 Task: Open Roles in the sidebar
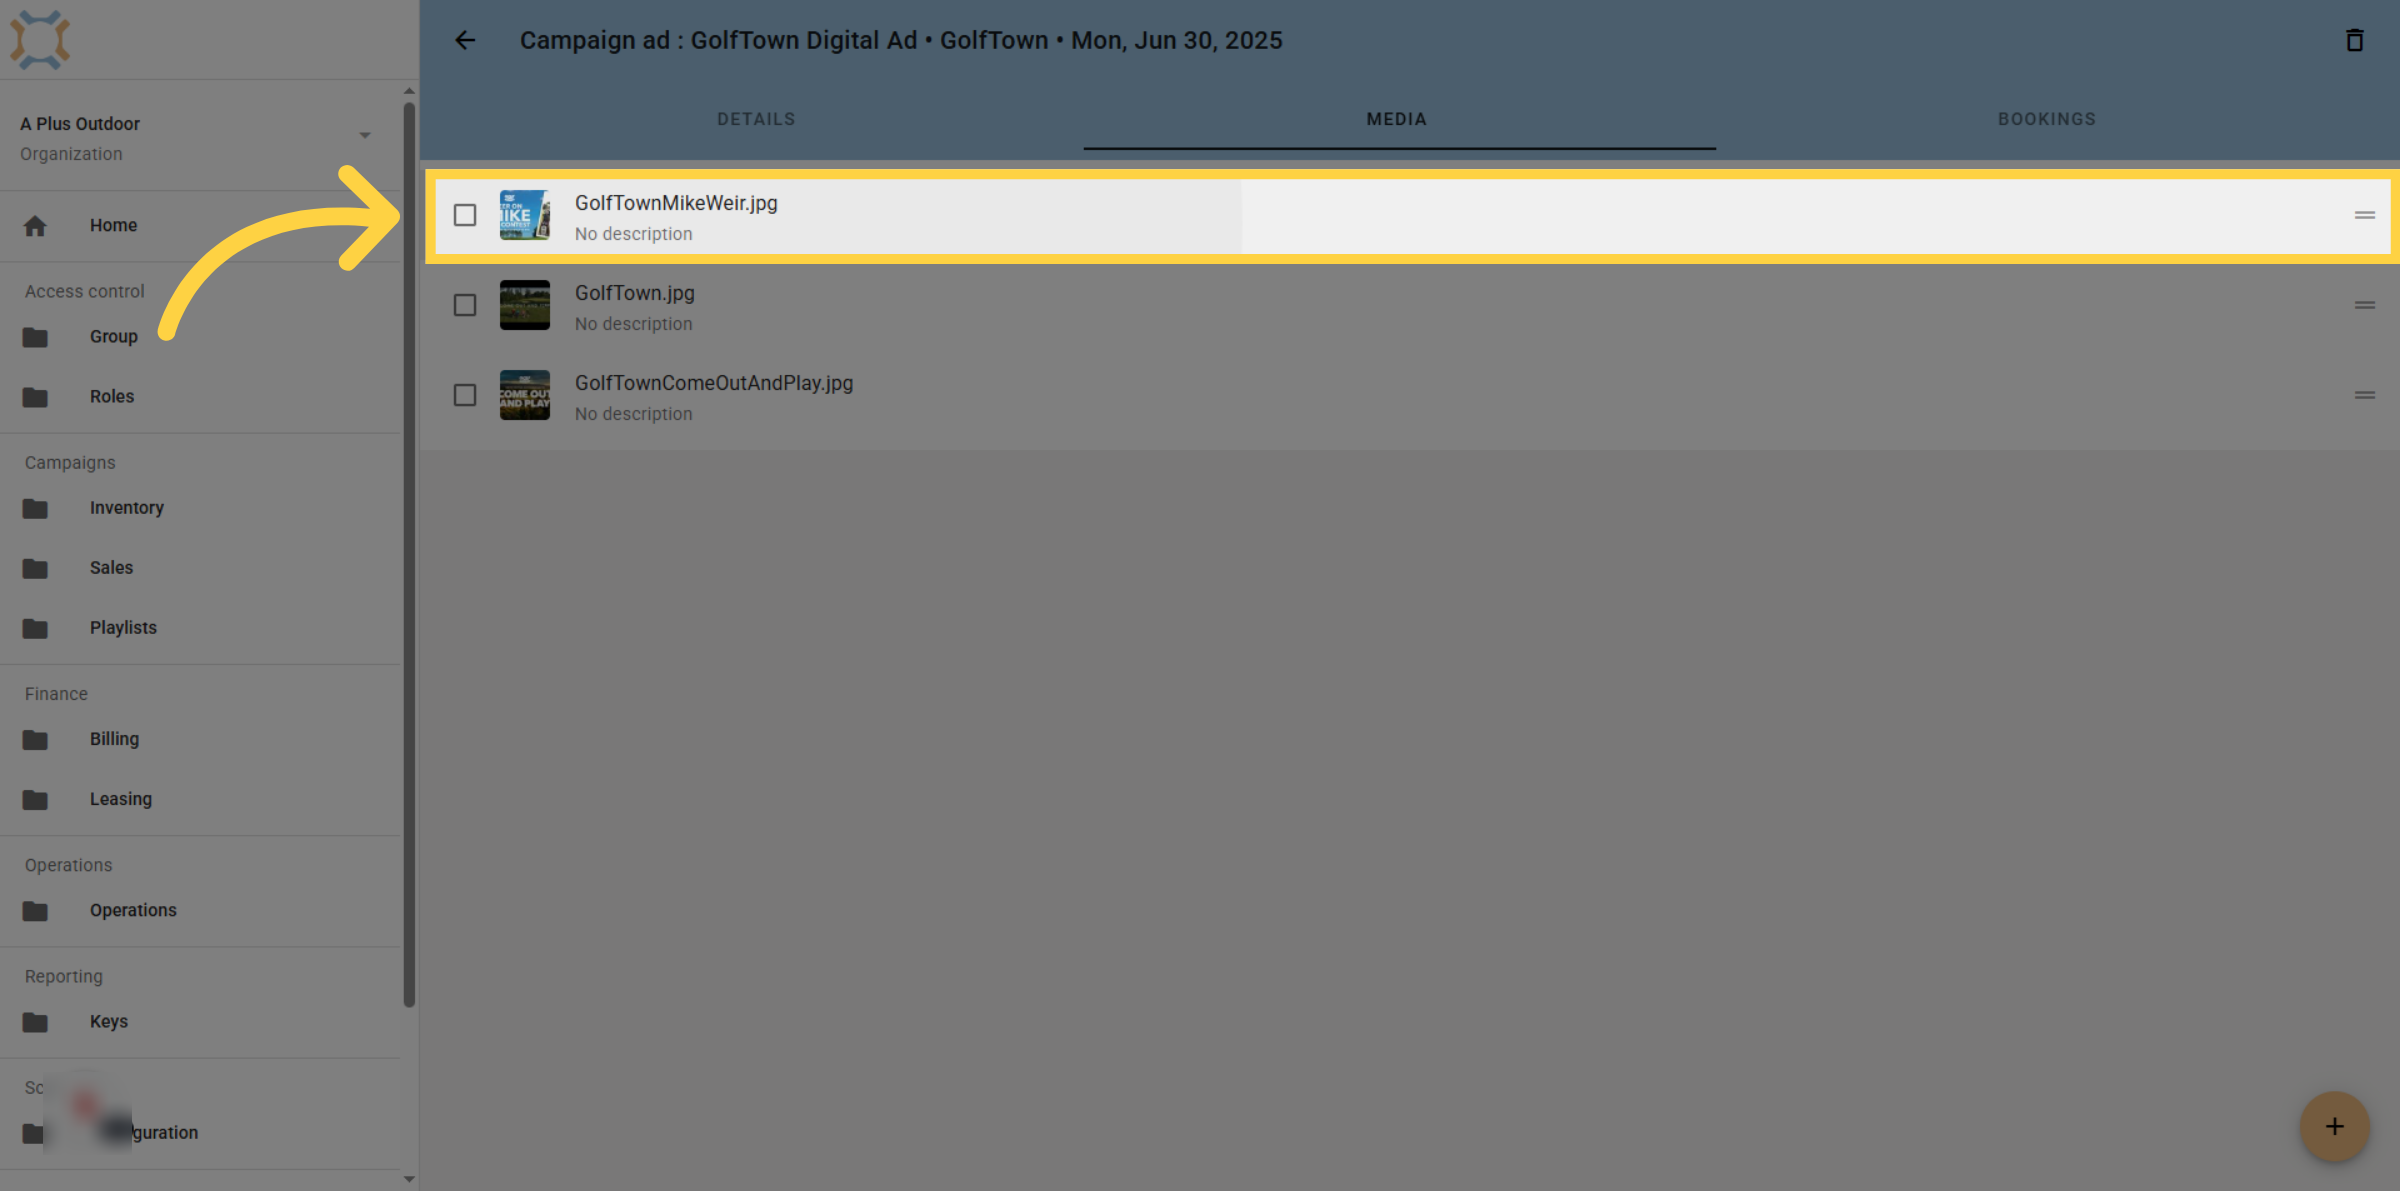pyautogui.click(x=111, y=397)
